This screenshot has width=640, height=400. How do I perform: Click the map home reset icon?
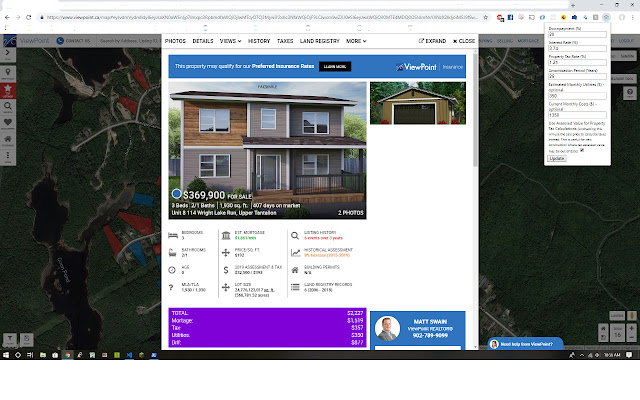603,328
